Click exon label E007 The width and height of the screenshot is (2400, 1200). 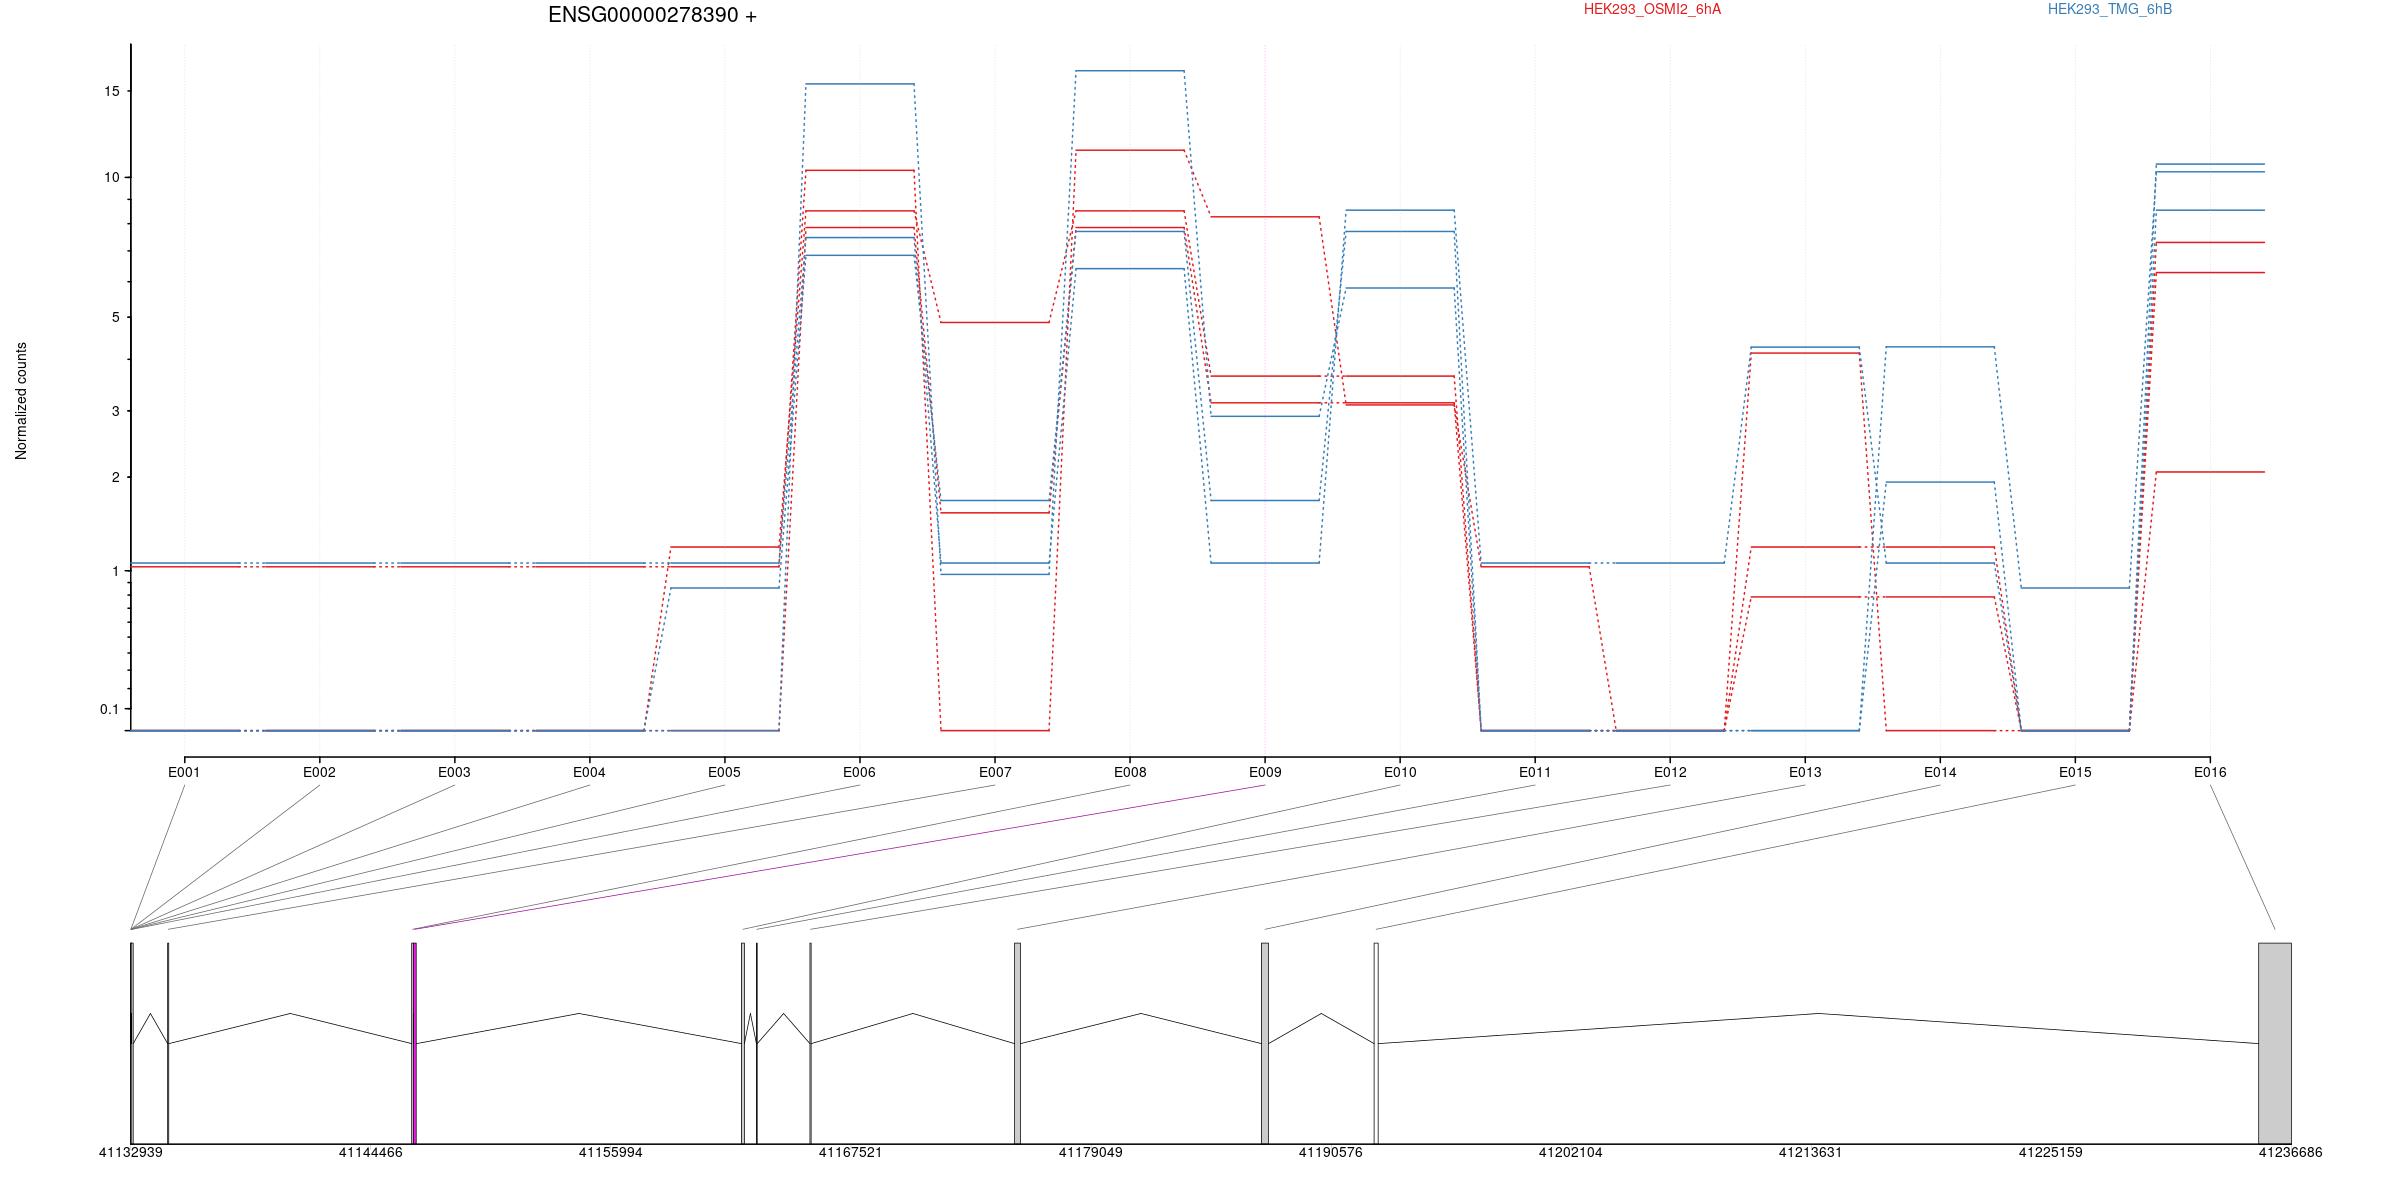(994, 772)
